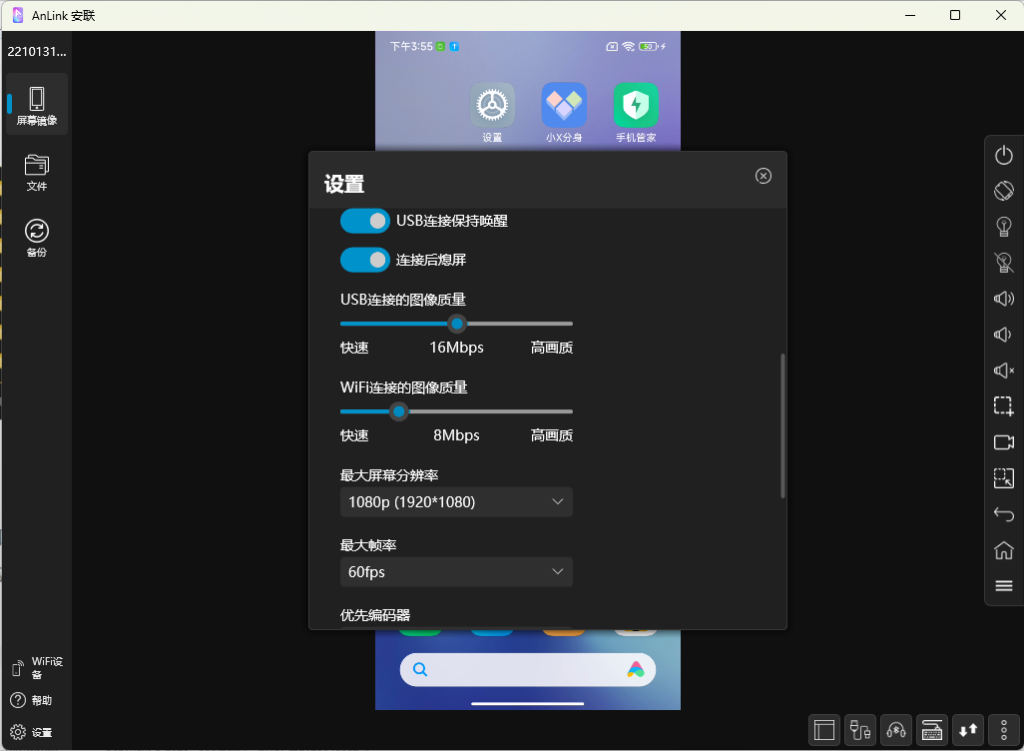The height and width of the screenshot is (751, 1024).
Task: Rotate the phone screen
Action: 1004,191
